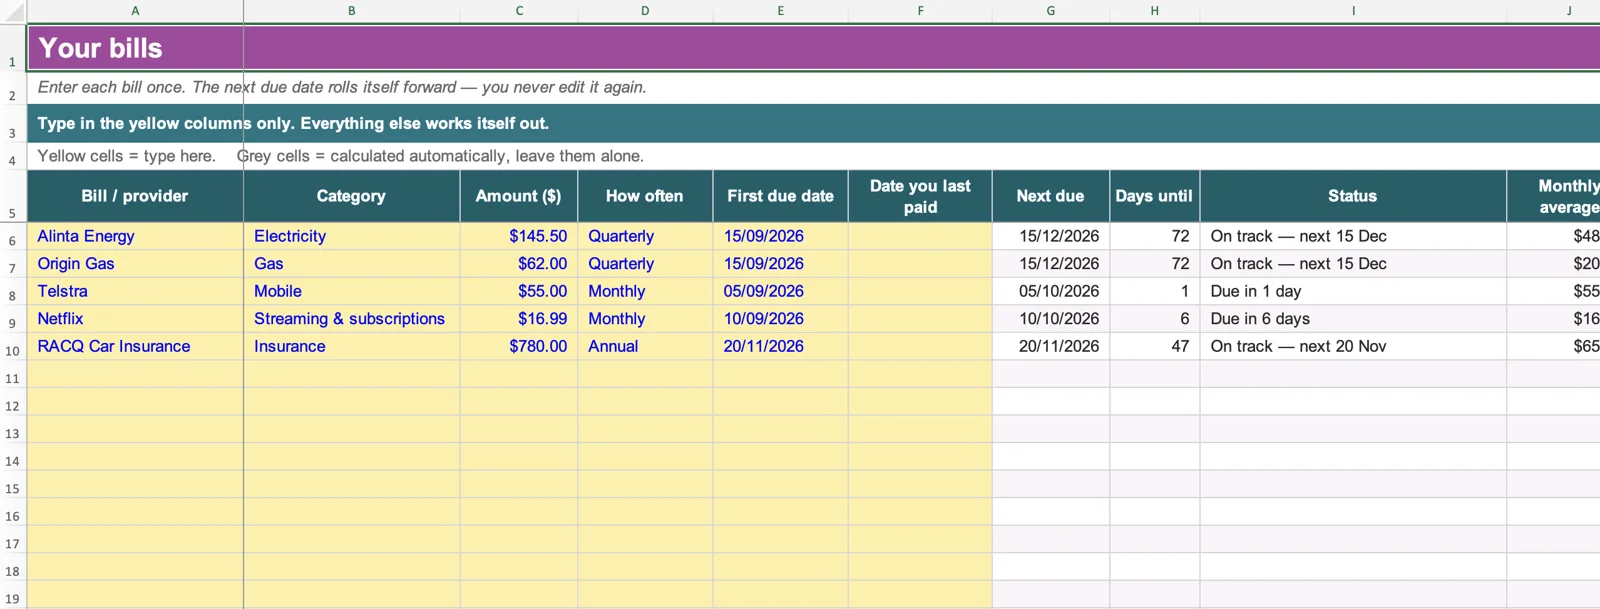
Task: Select the 'Due in 6 days' status
Action: pos(1353,319)
